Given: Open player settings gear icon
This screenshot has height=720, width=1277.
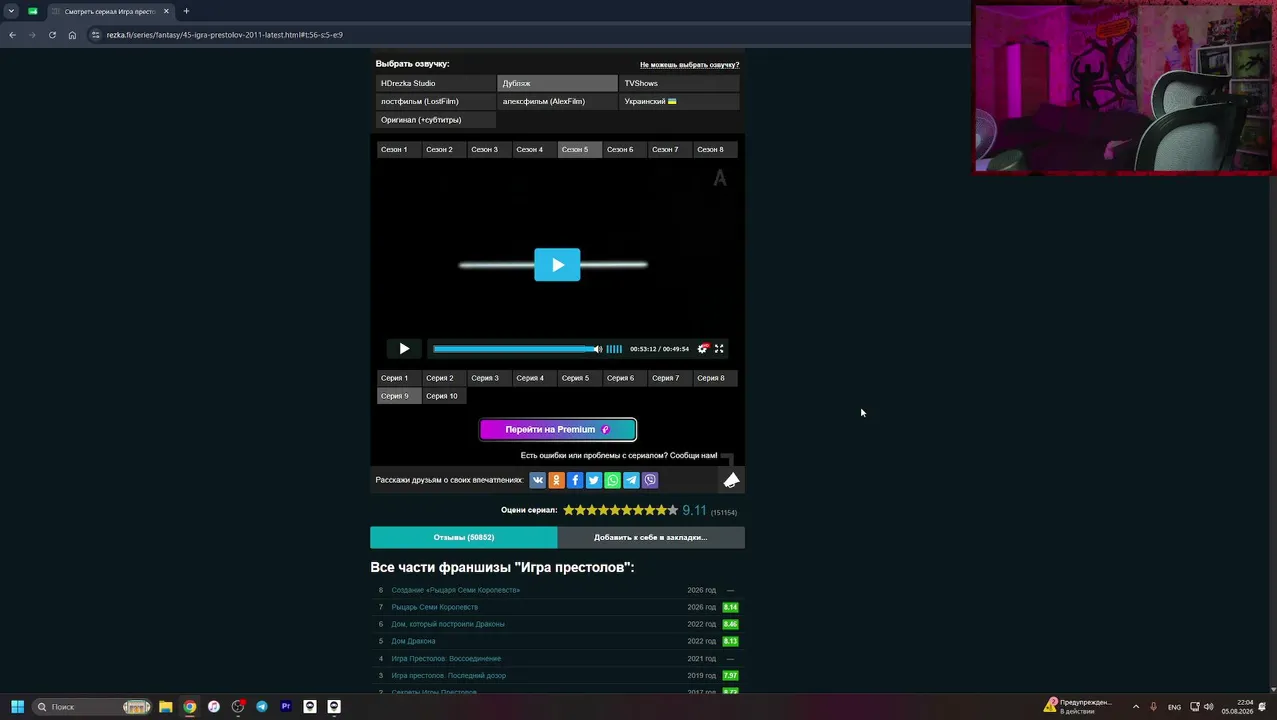Looking at the screenshot, I should pos(703,349).
